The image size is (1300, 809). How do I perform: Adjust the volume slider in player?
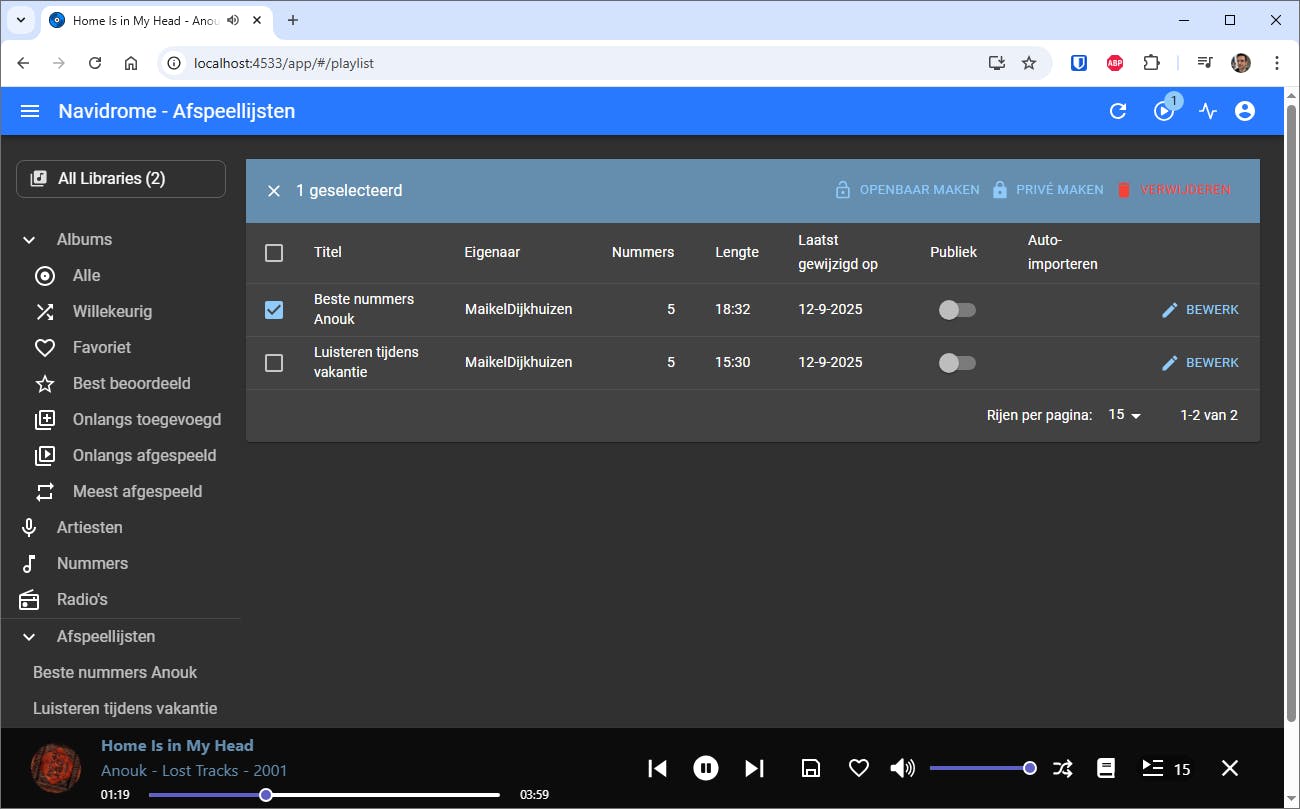tap(980, 768)
